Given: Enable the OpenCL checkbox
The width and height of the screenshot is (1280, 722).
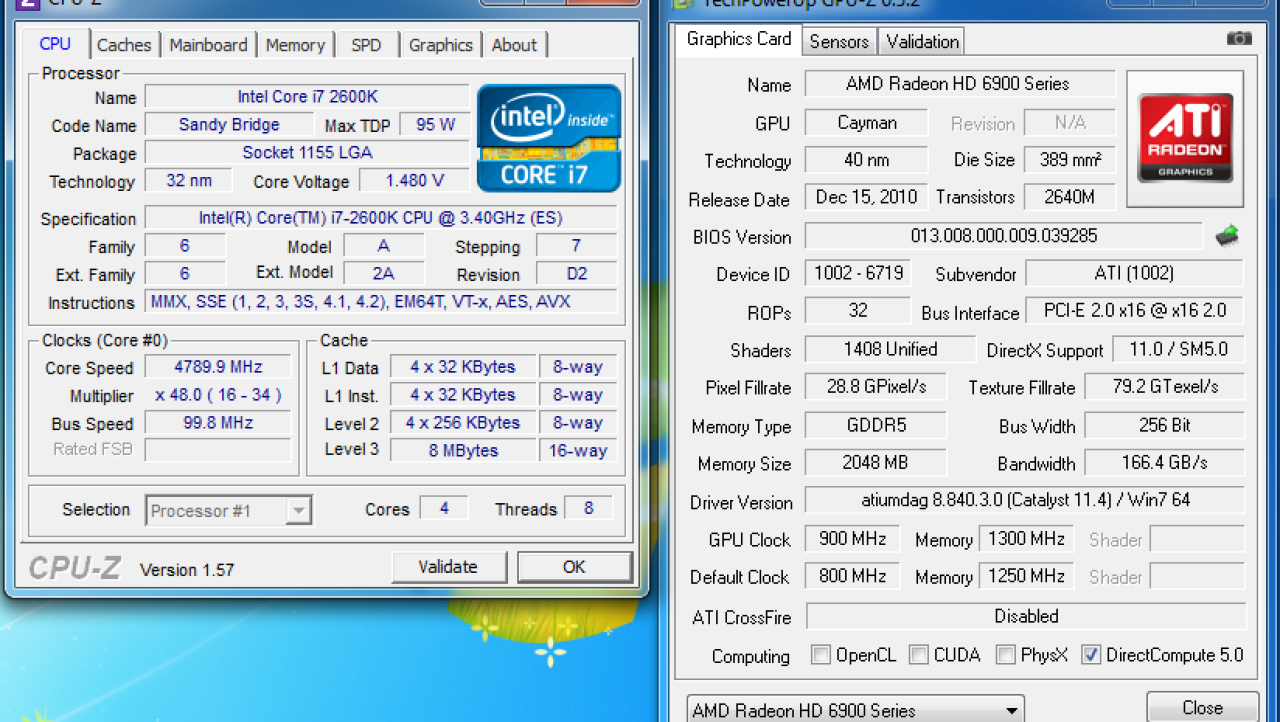Looking at the screenshot, I should pyautogui.click(x=821, y=655).
